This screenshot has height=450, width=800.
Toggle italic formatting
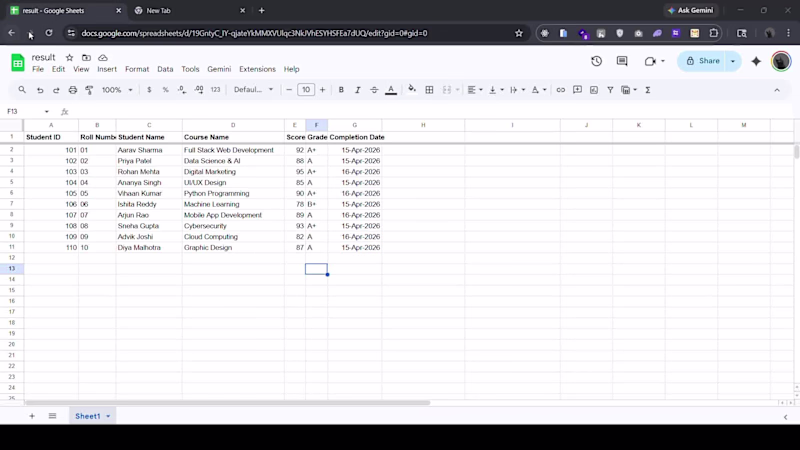[358, 90]
